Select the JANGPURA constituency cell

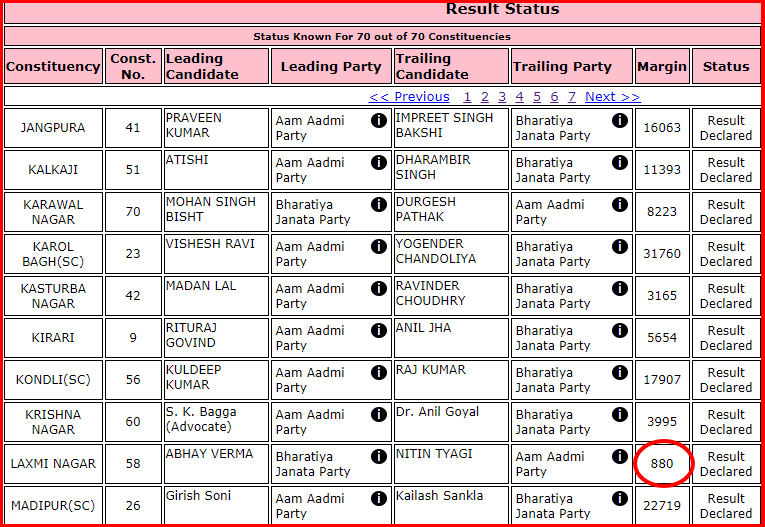(x=54, y=128)
